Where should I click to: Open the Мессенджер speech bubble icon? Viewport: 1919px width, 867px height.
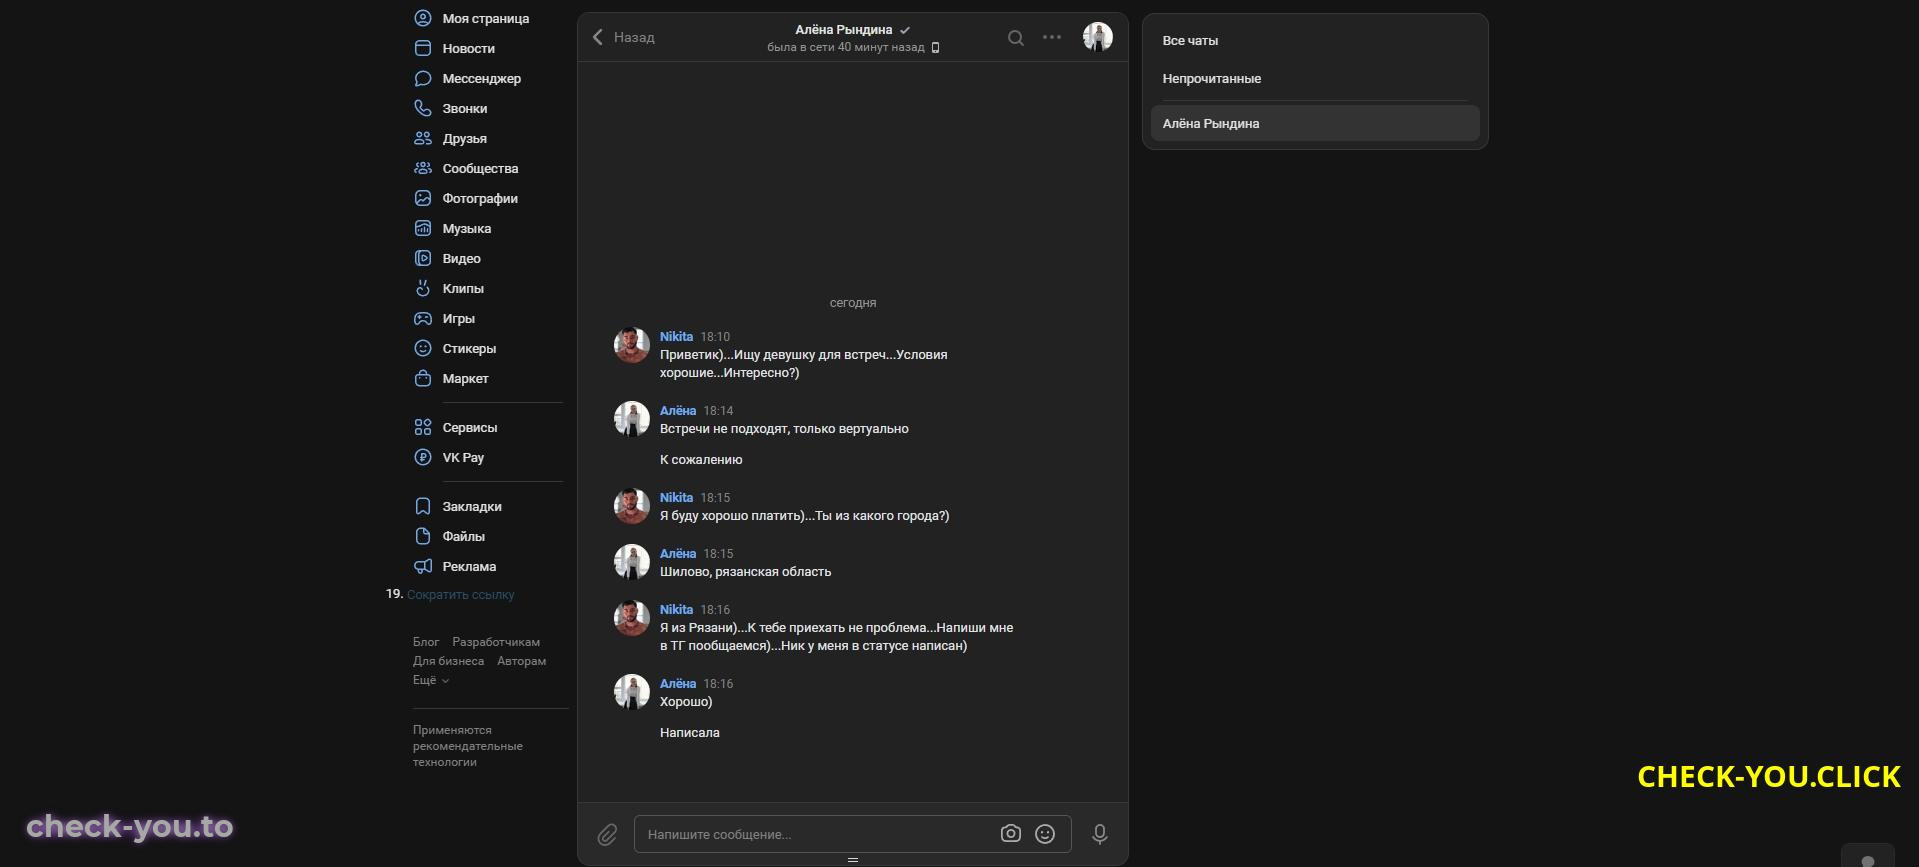423,78
